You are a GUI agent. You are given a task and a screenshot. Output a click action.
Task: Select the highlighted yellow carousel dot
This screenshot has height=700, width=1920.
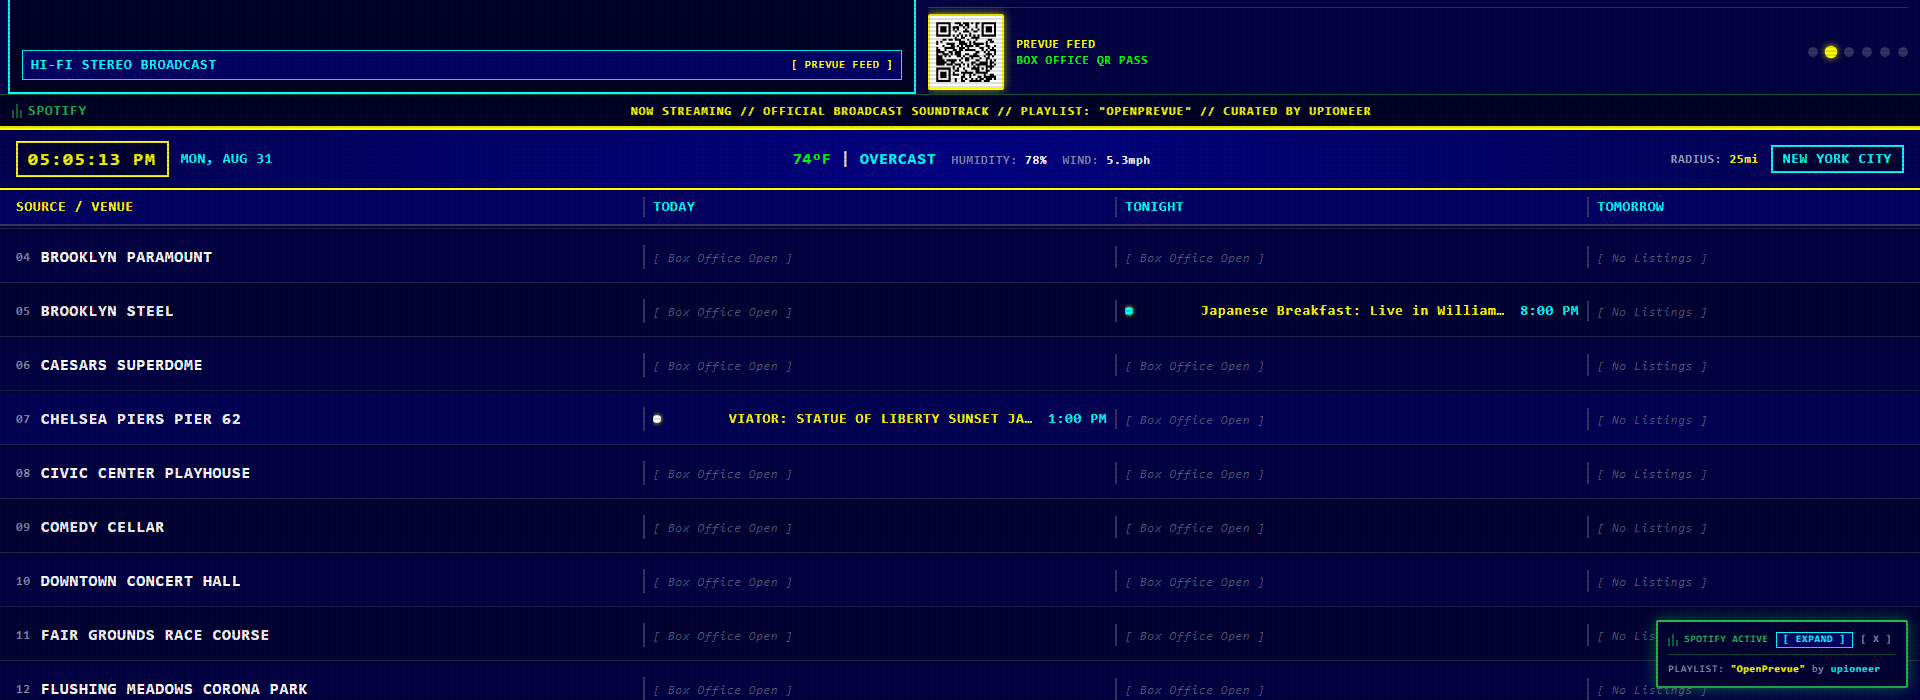(1831, 52)
